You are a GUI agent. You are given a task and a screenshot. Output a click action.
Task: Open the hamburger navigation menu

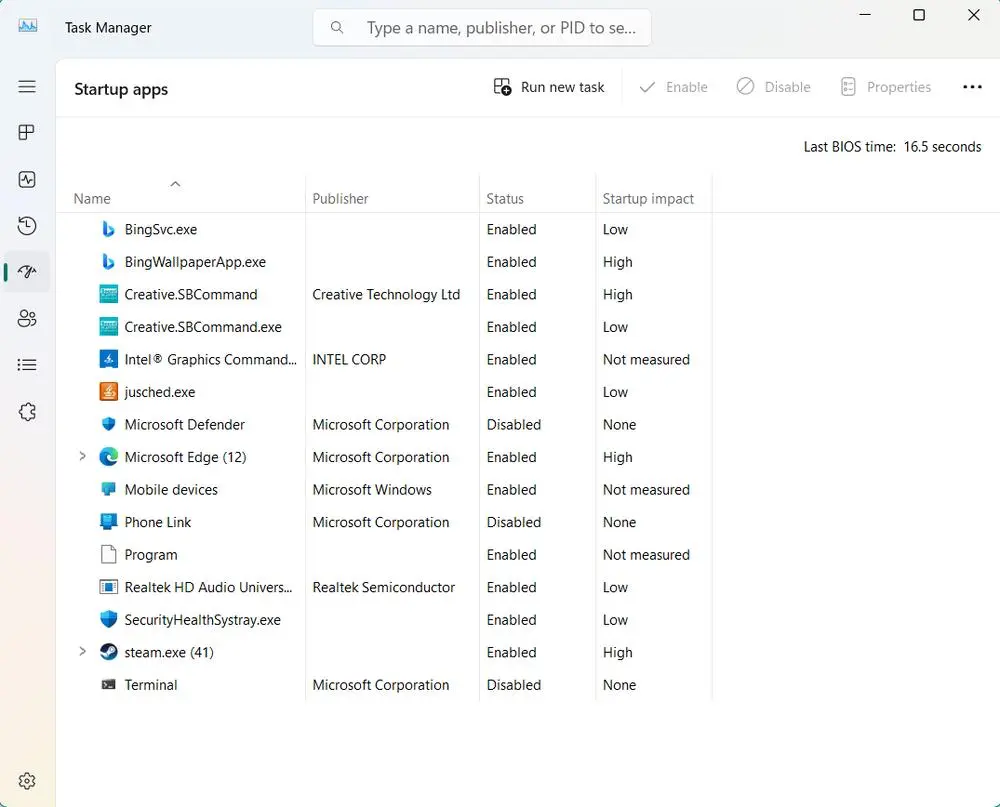27,87
